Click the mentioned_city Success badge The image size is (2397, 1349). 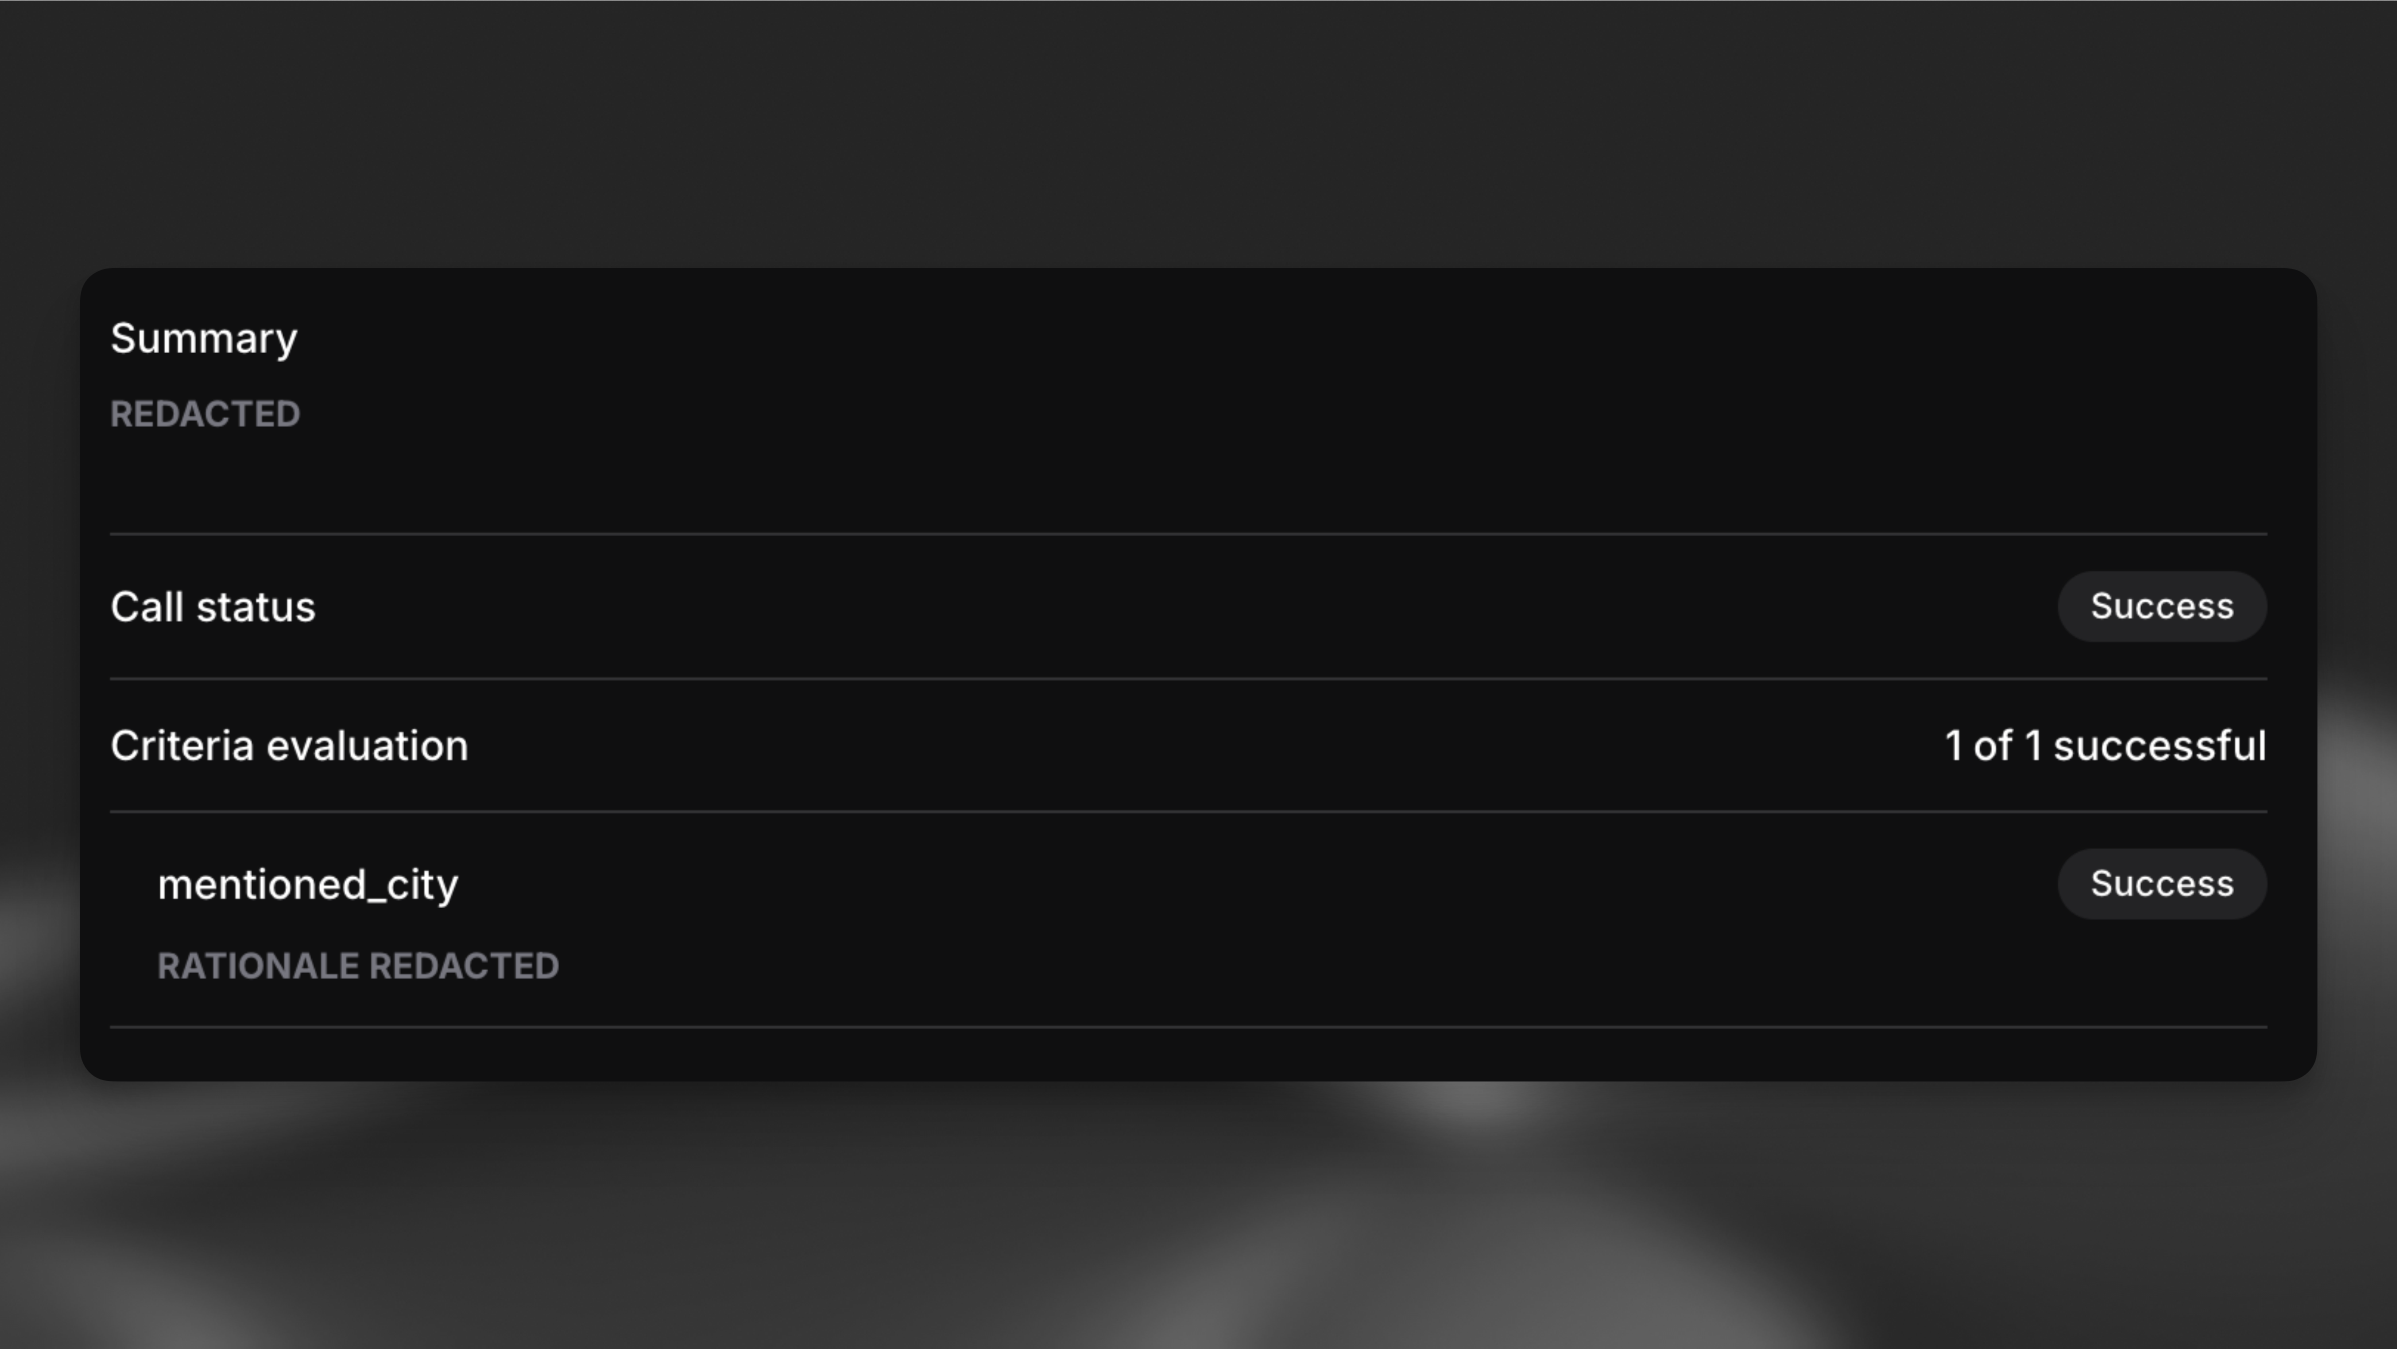pos(2161,884)
